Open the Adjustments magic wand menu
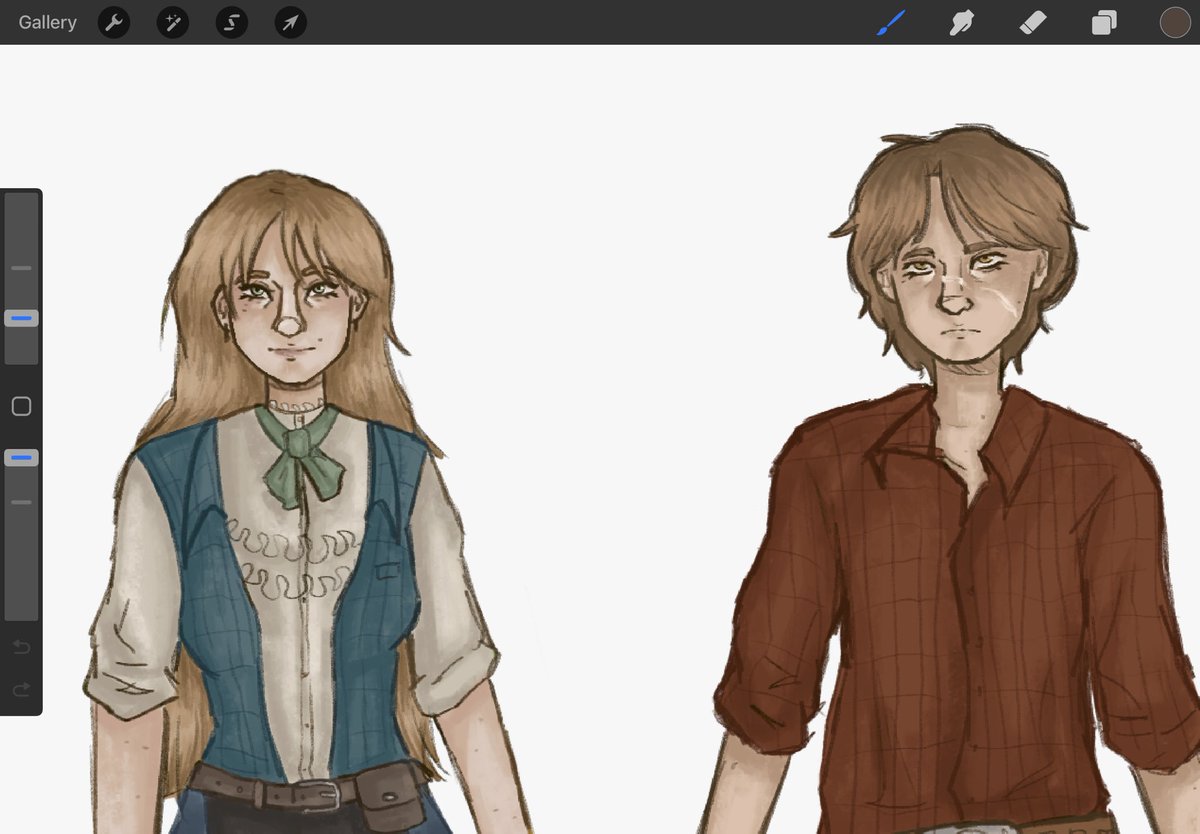1200x834 pixels. point(173,22)
